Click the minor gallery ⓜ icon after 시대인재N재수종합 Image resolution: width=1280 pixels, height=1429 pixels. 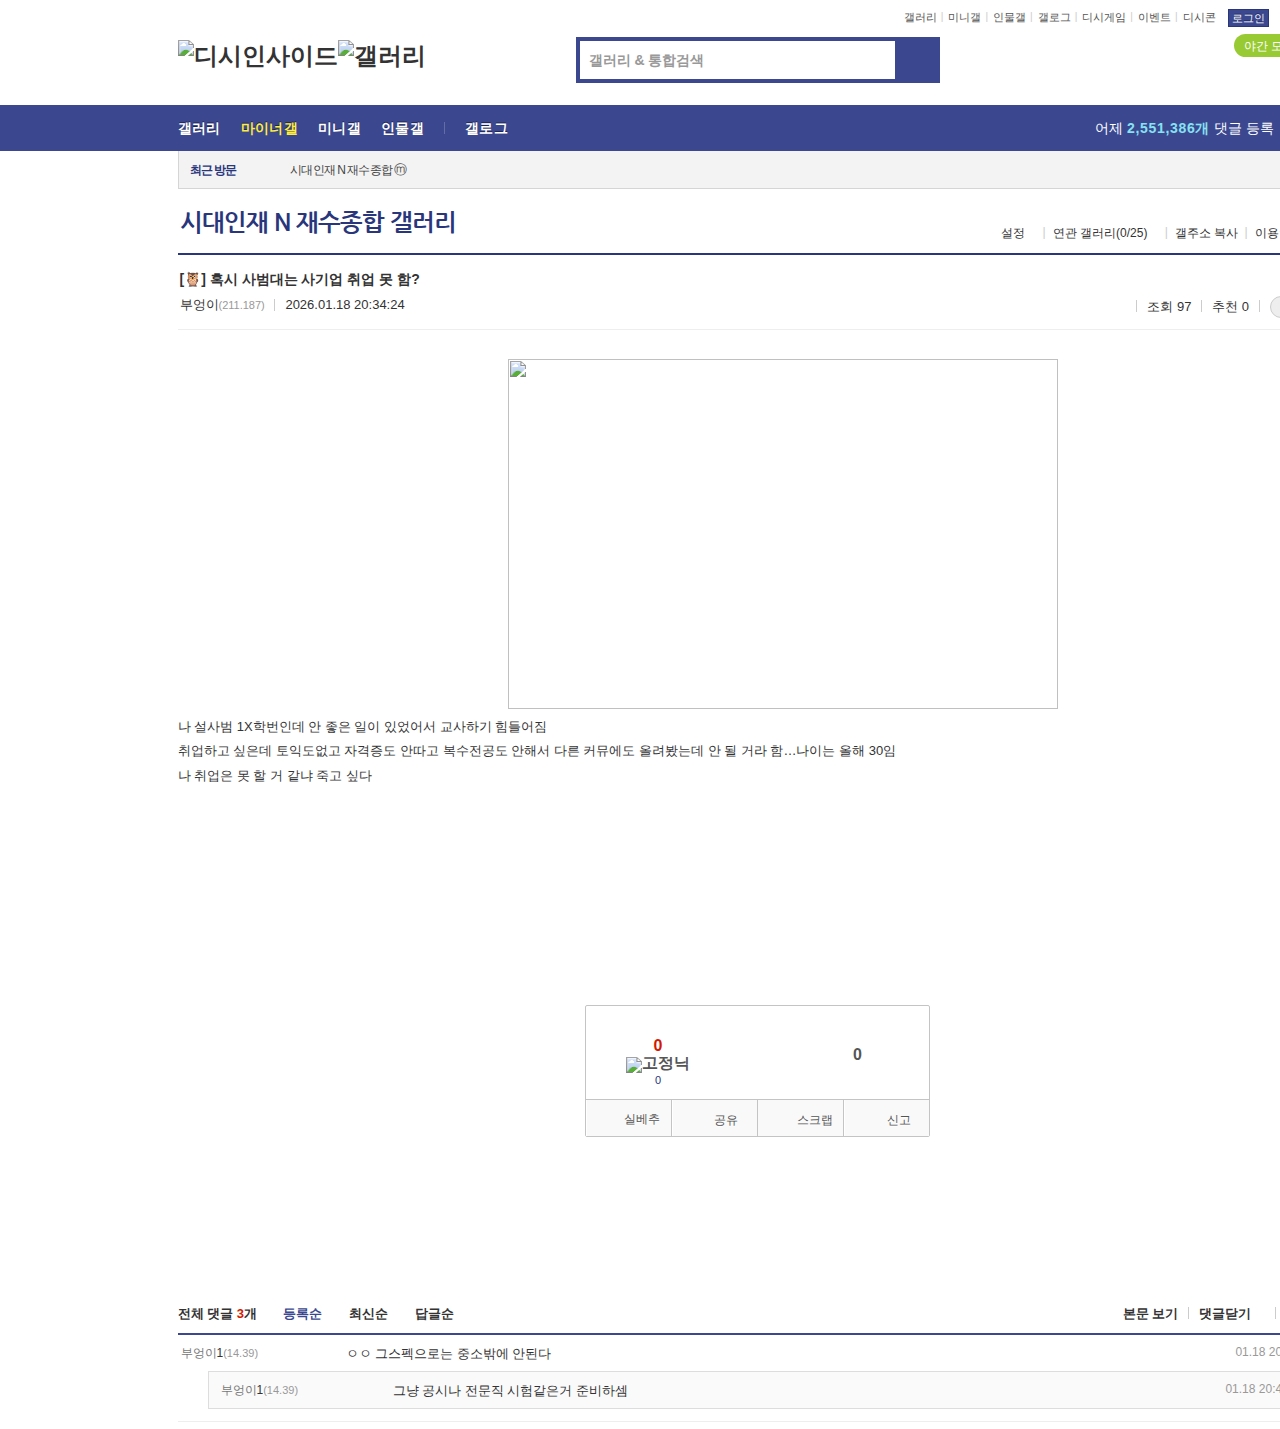pyautogui.click(x=401, y=170)
